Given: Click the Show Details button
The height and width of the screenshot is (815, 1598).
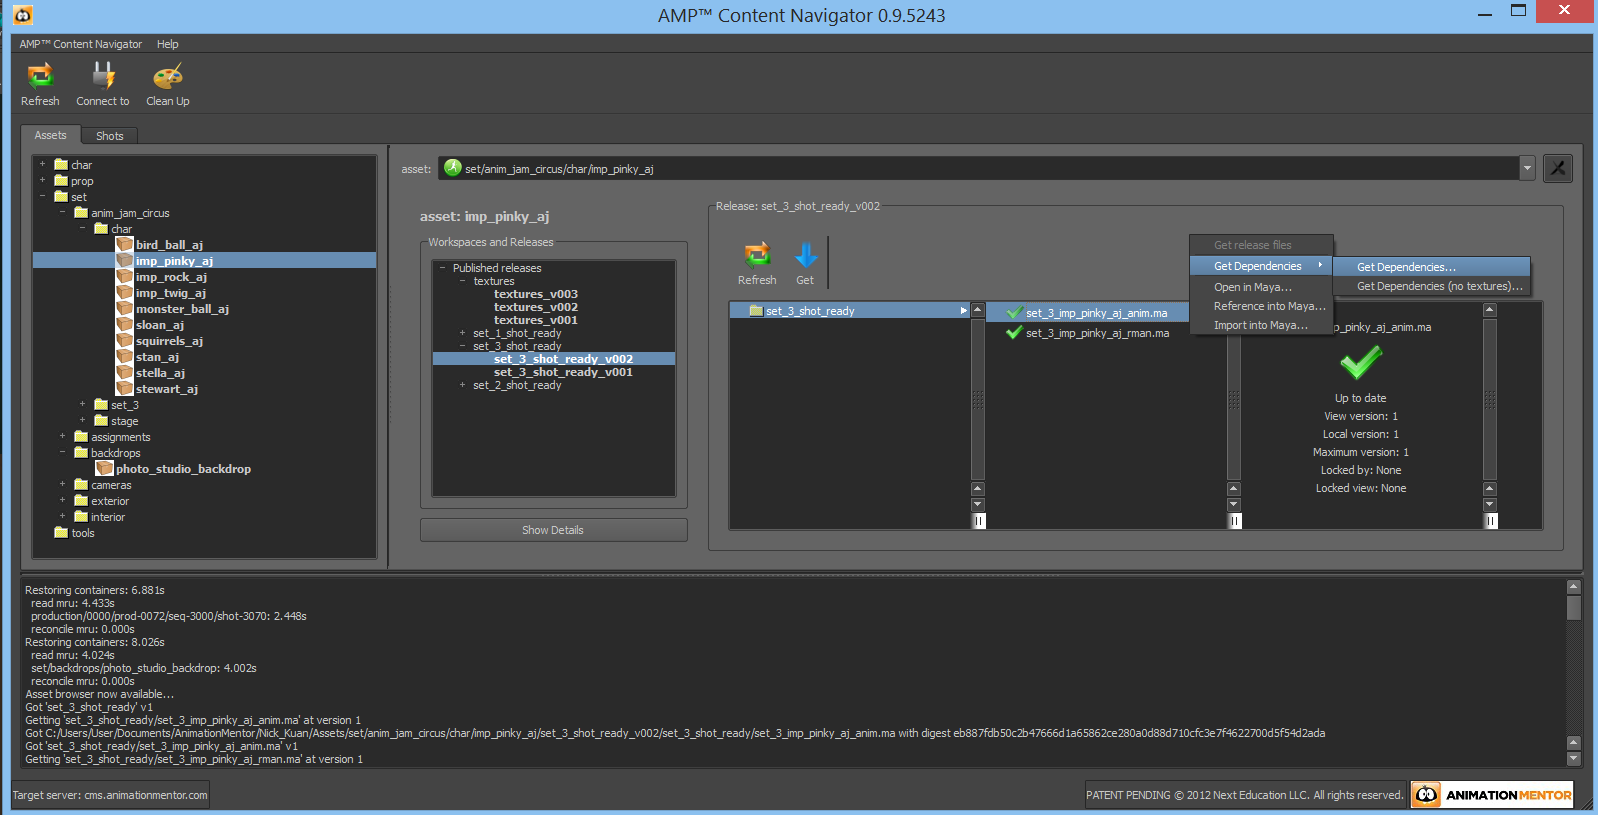Looking at the screenshot, I should click(x=553, y=530).
